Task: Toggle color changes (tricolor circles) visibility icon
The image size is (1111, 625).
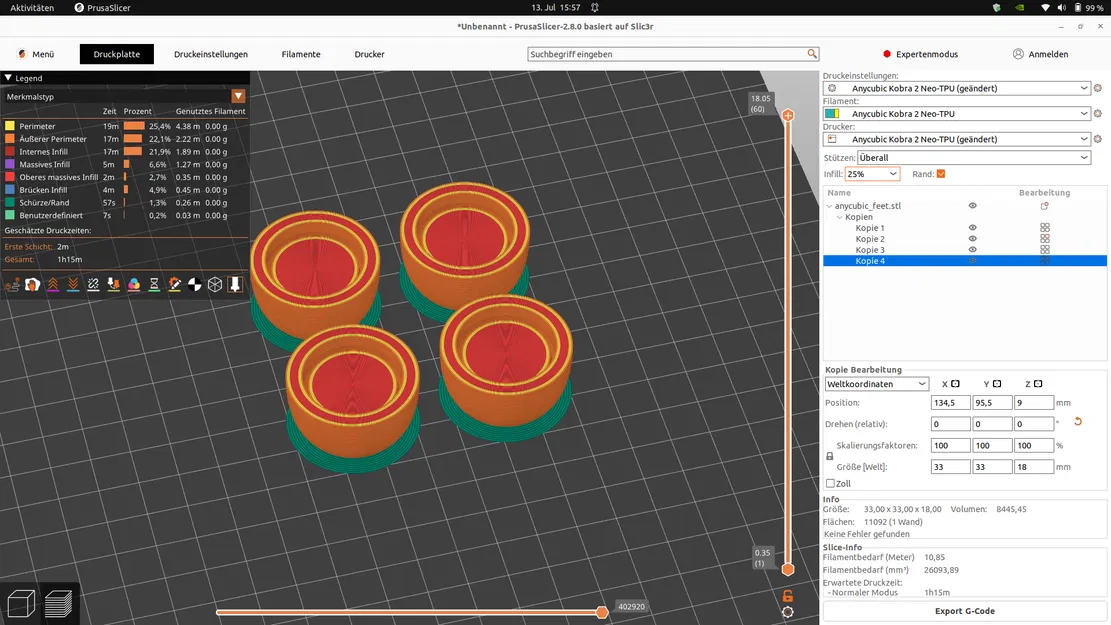Action: pos(134,285)
